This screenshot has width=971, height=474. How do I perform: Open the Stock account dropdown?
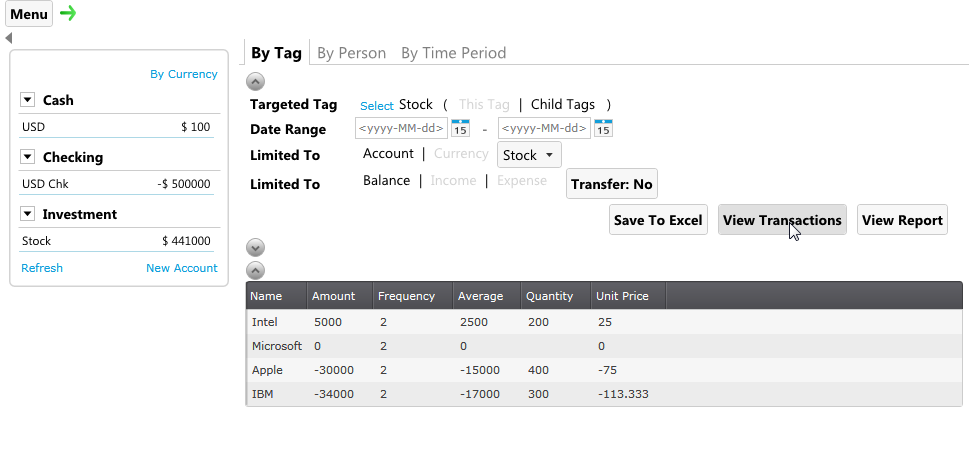coord(529,155)
